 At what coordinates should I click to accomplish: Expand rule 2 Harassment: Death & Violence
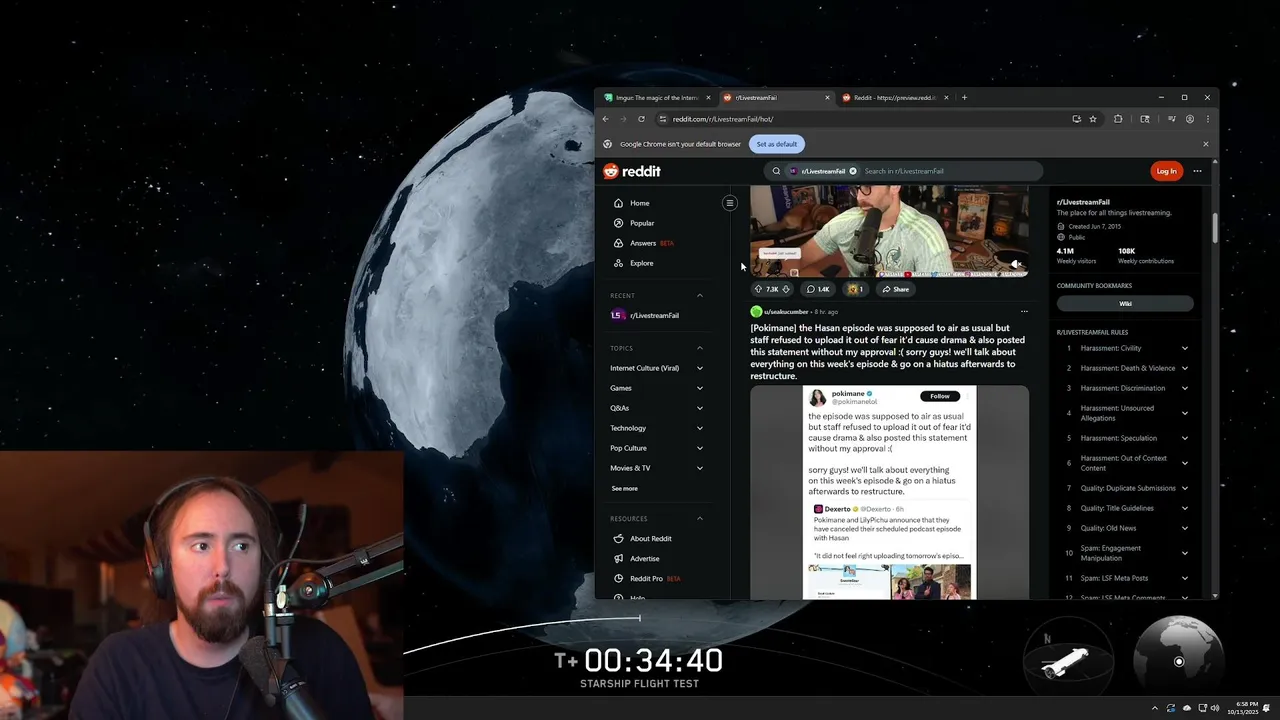click(x=1185, y=368)
